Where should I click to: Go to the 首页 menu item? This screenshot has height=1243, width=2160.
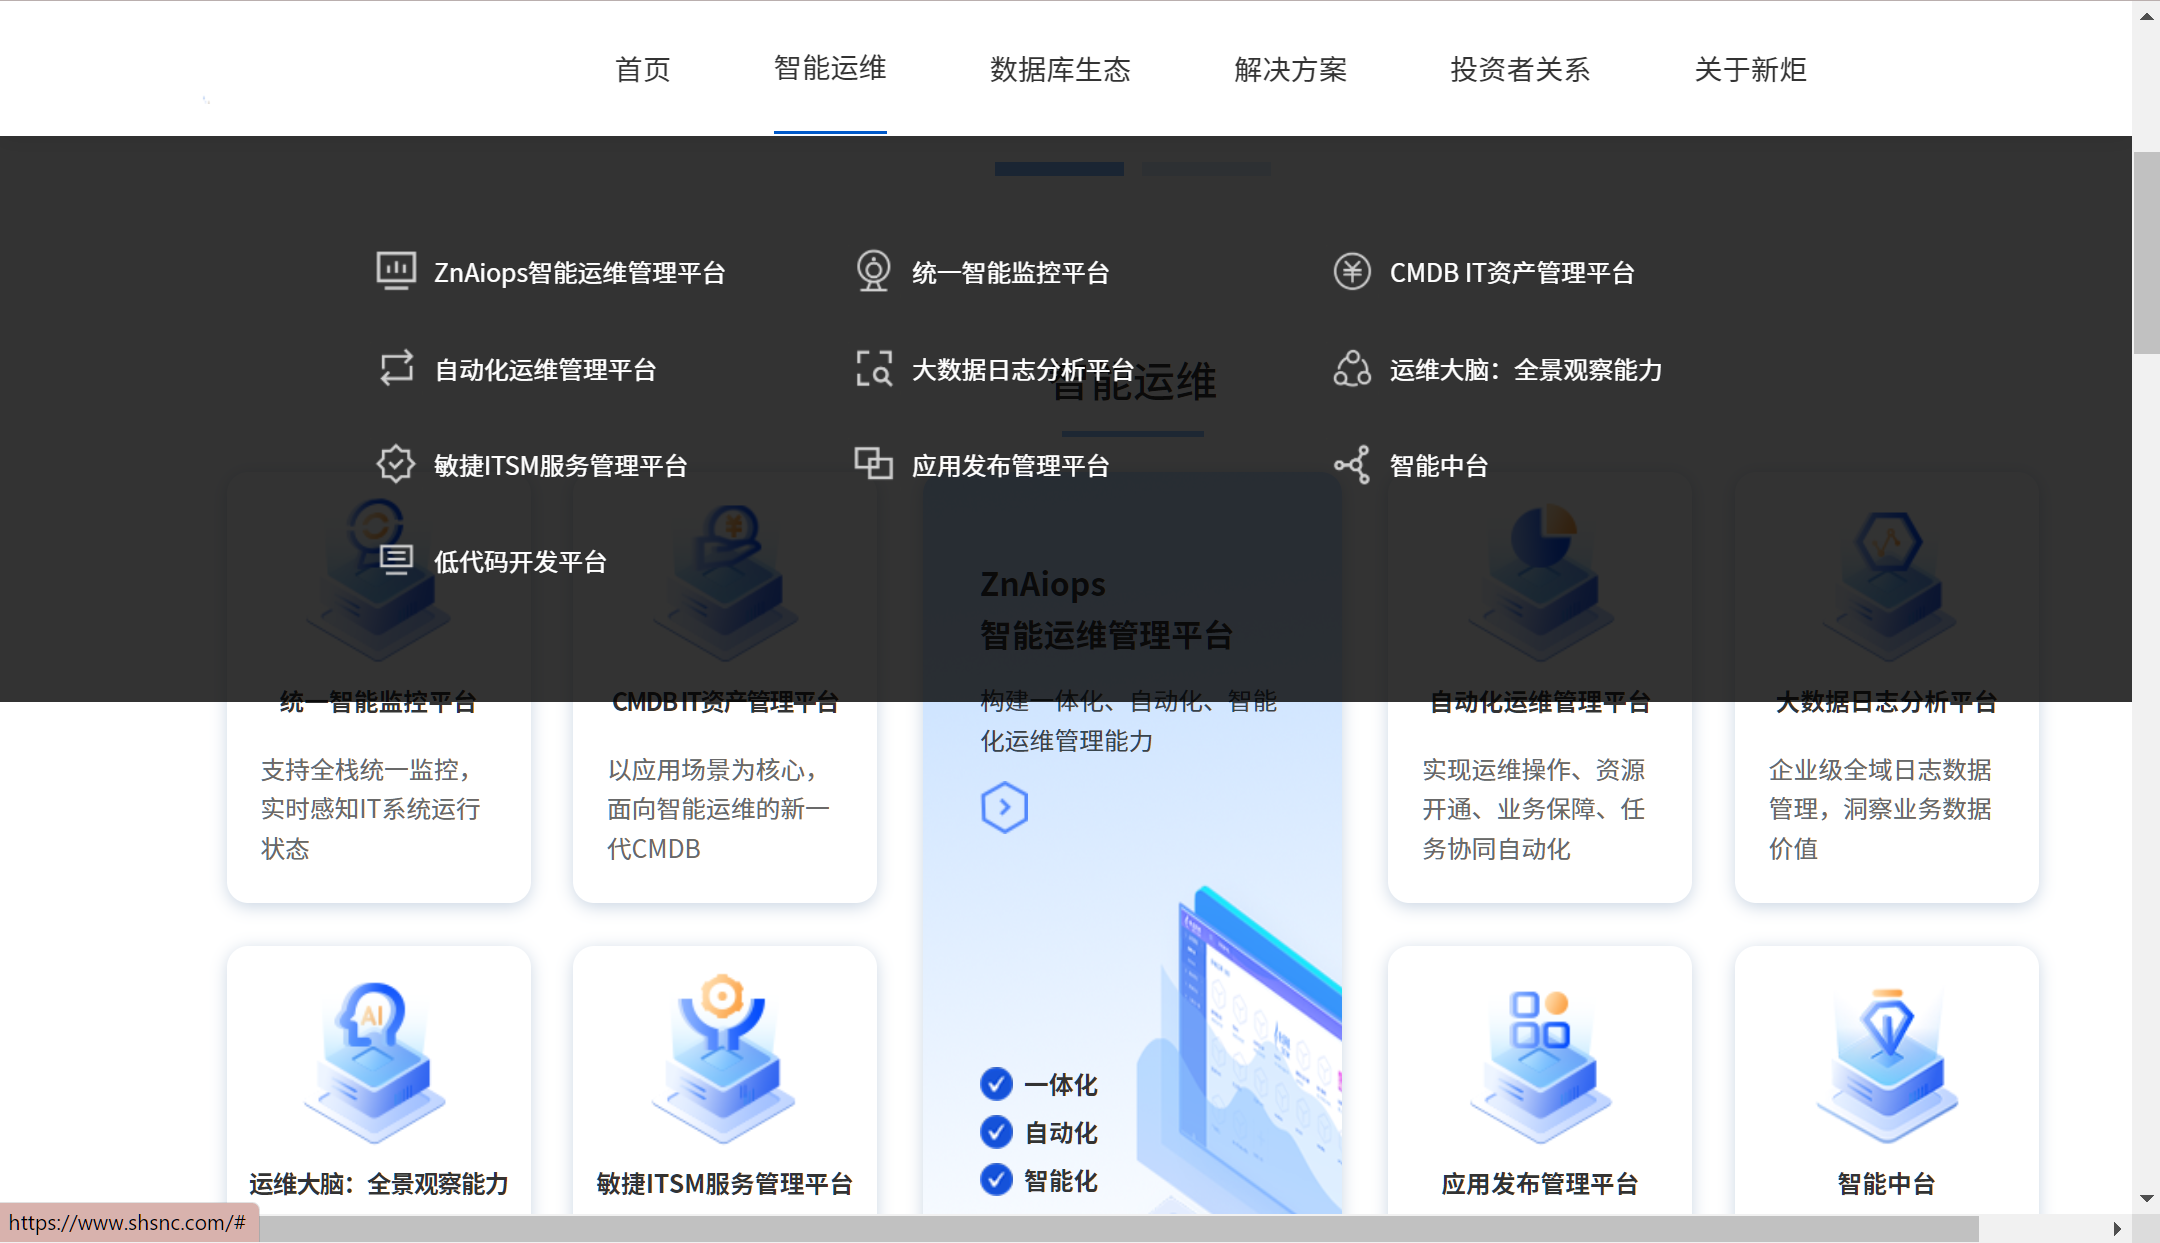[642, 69]
